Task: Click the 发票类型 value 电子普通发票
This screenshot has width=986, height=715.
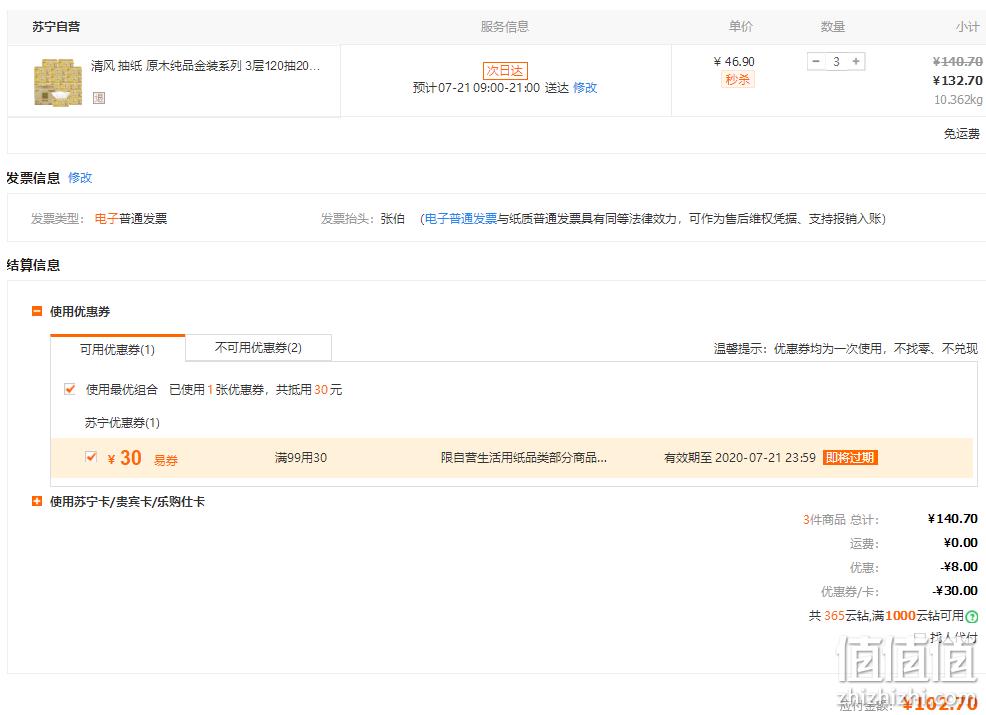Action: tap(131, 218)
